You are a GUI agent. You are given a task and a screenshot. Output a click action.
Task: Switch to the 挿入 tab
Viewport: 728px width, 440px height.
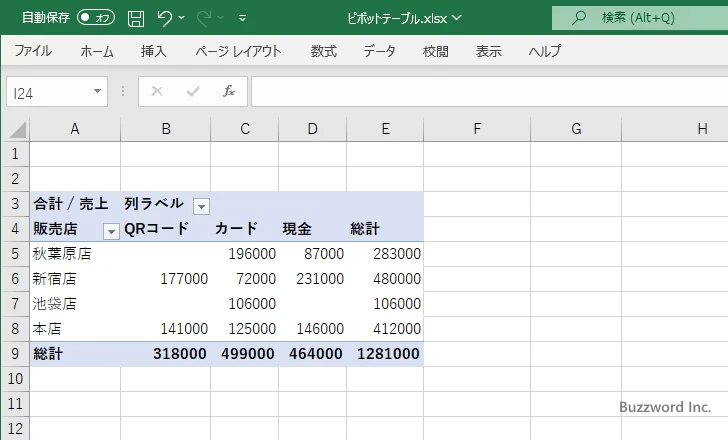click(154, 51)
